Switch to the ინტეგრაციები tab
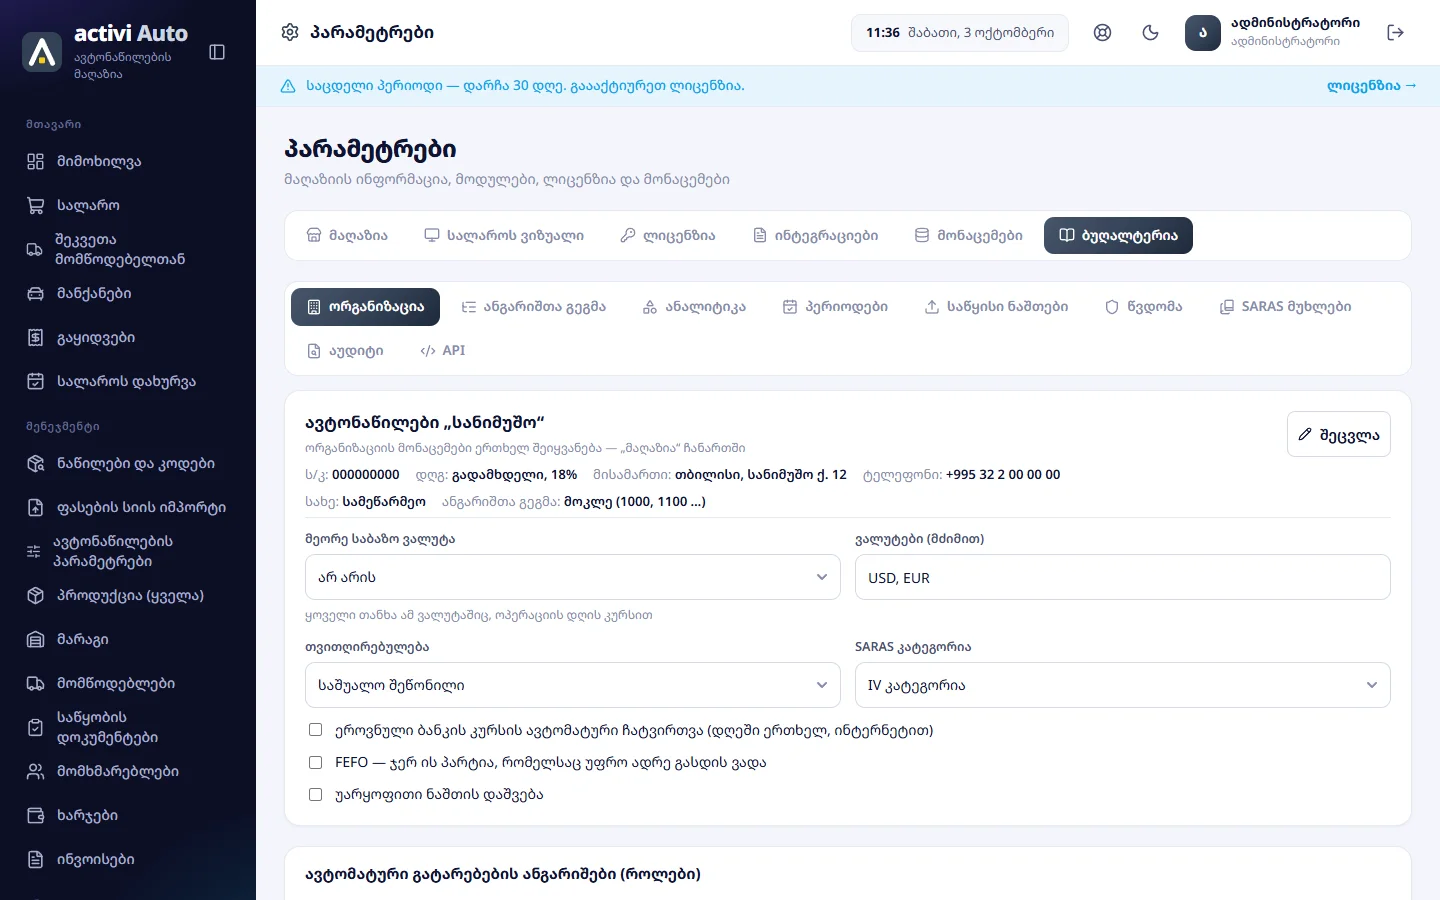 click(x=815, y=236)
